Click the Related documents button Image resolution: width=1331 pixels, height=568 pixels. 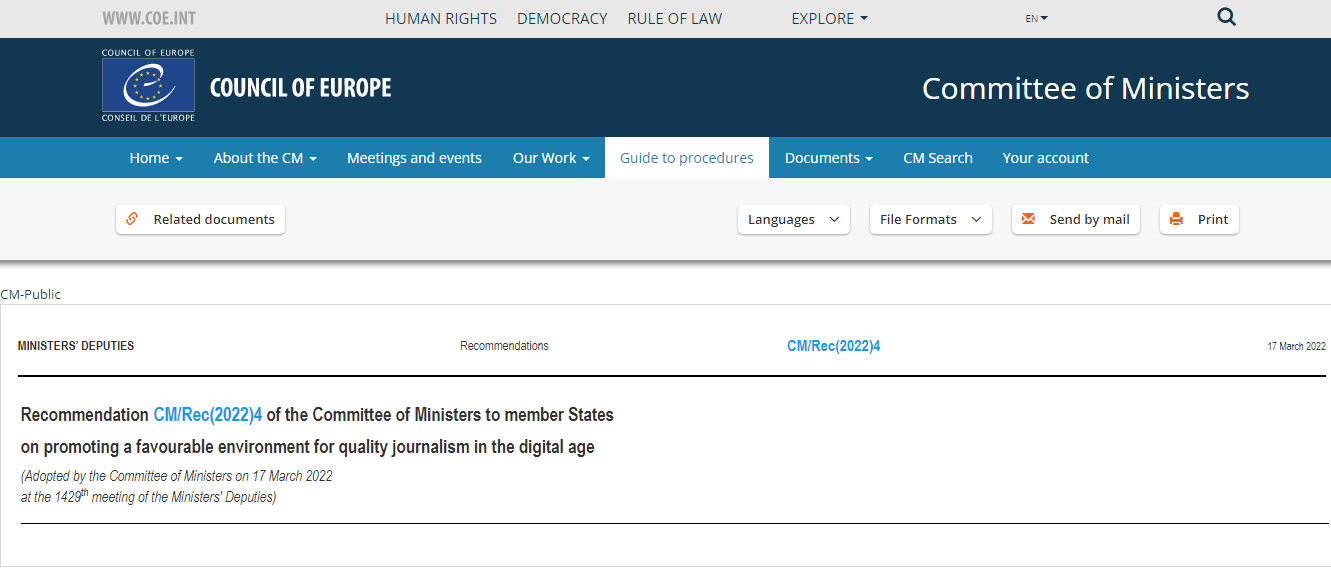pos(200,219)
